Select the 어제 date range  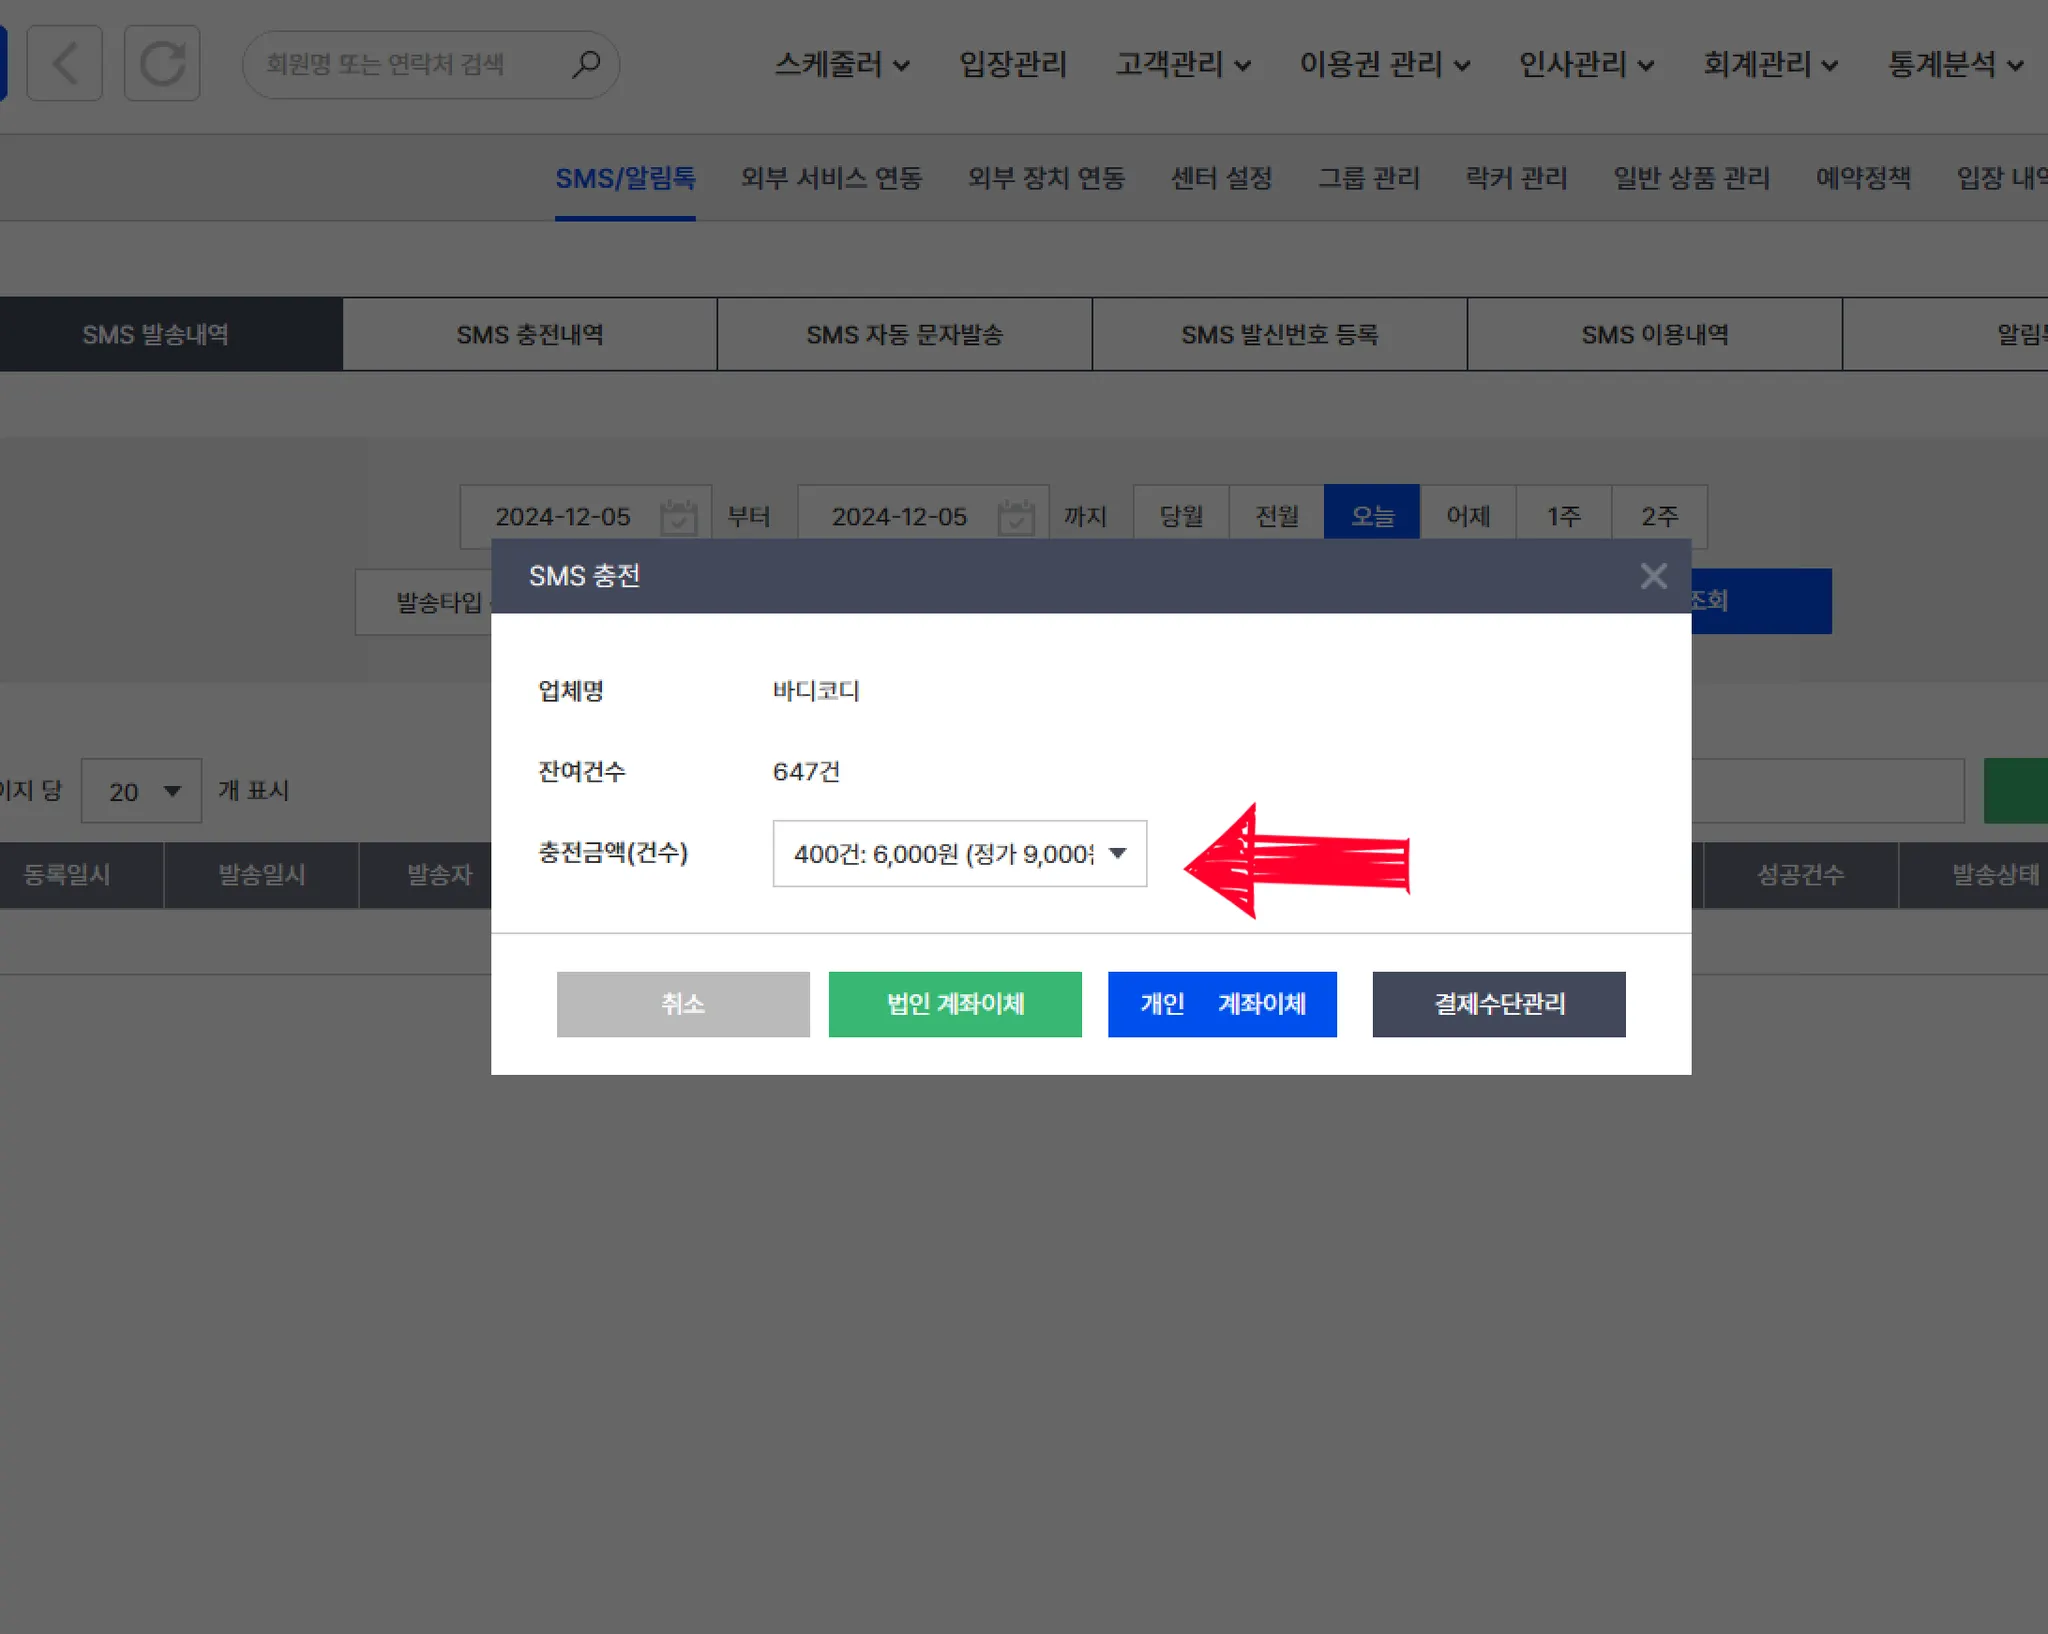pos(1467,516)
